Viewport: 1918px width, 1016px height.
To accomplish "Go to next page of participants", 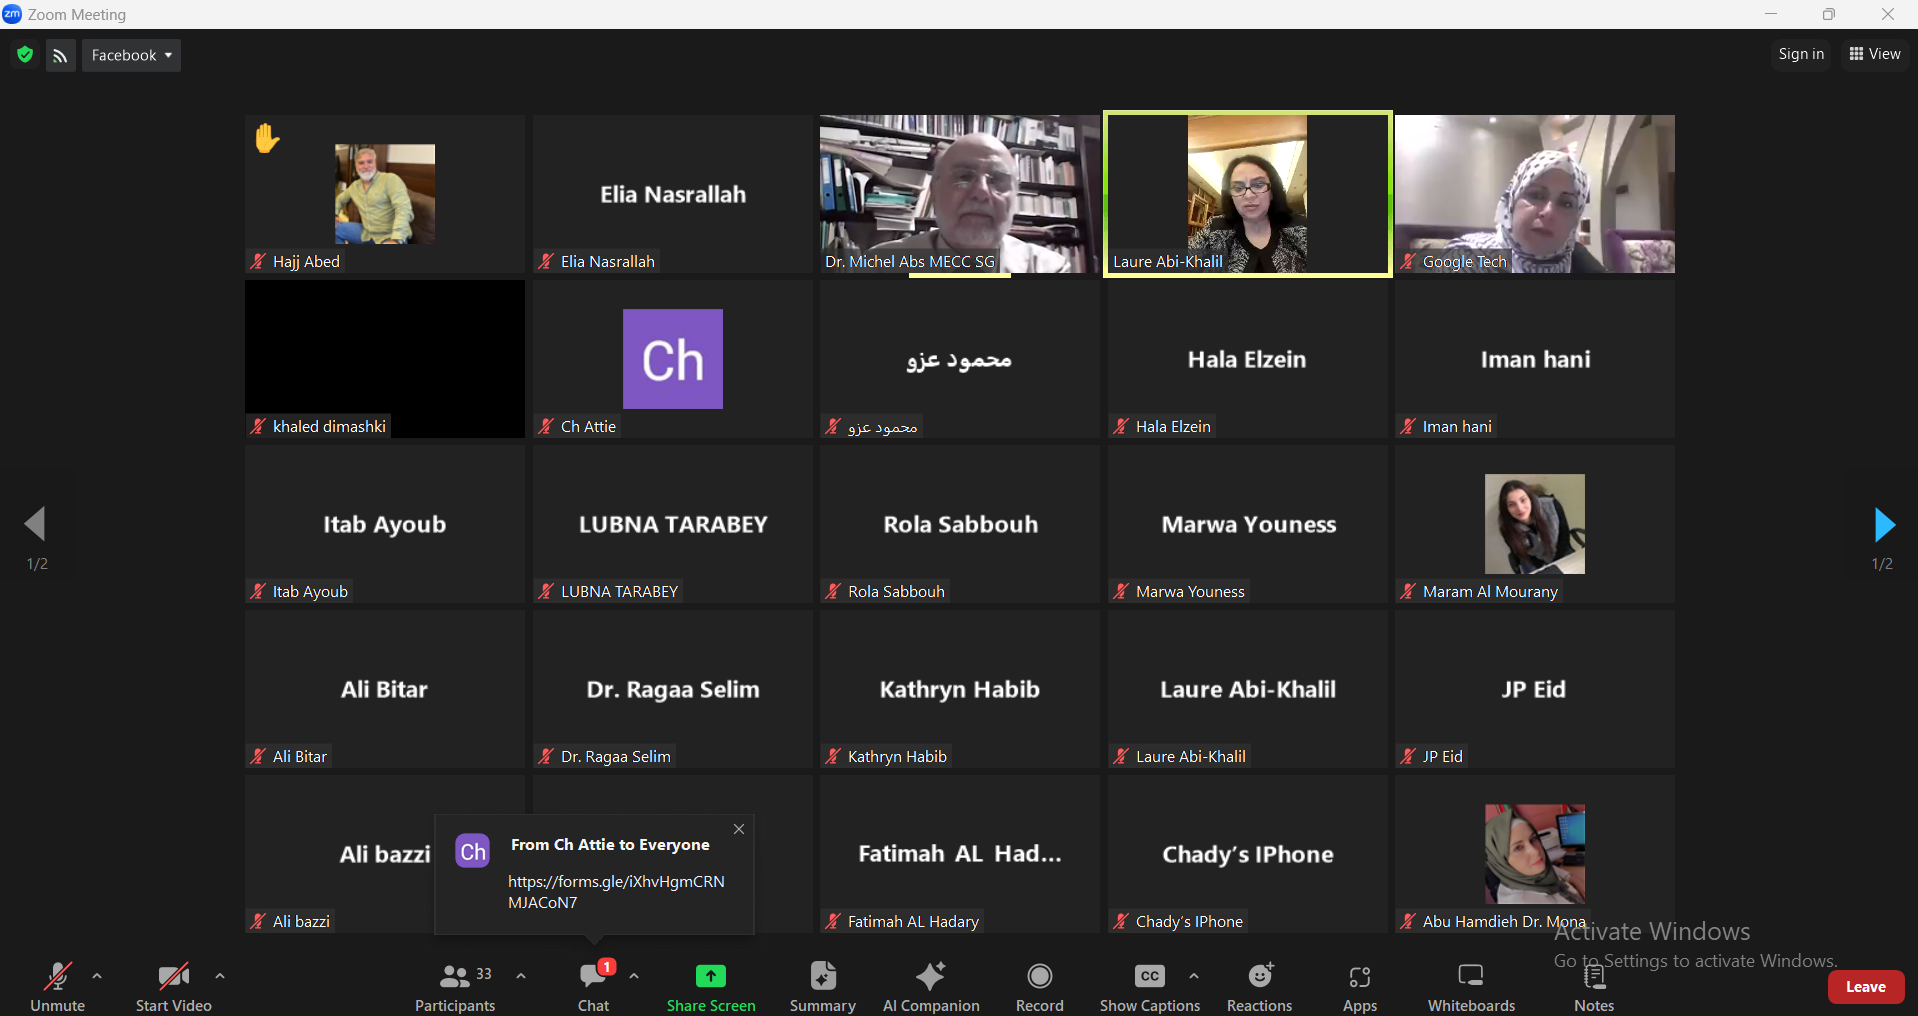I will pyautogui.click(x=1884, y=525).
